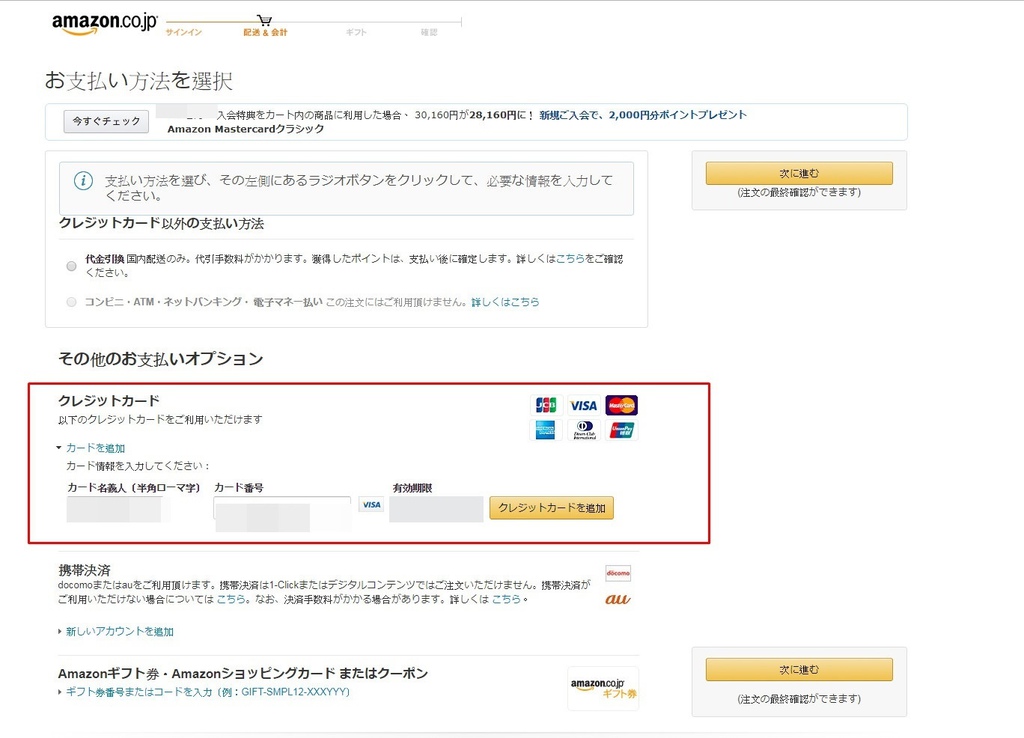The width and height of the screenshot is (1024, 738).
Task: Click the クレジットカードを追加 button
Action: point(552,508)
